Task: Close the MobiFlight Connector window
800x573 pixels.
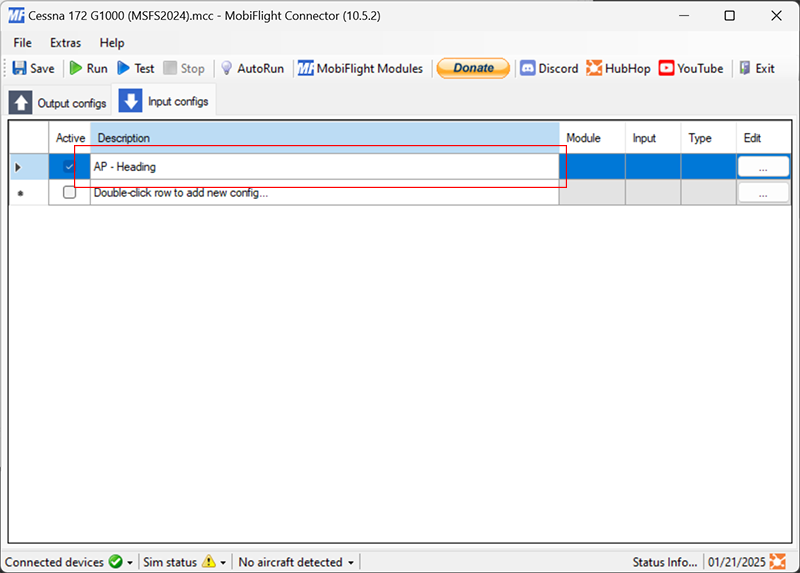Action: (x=777, y=15)
